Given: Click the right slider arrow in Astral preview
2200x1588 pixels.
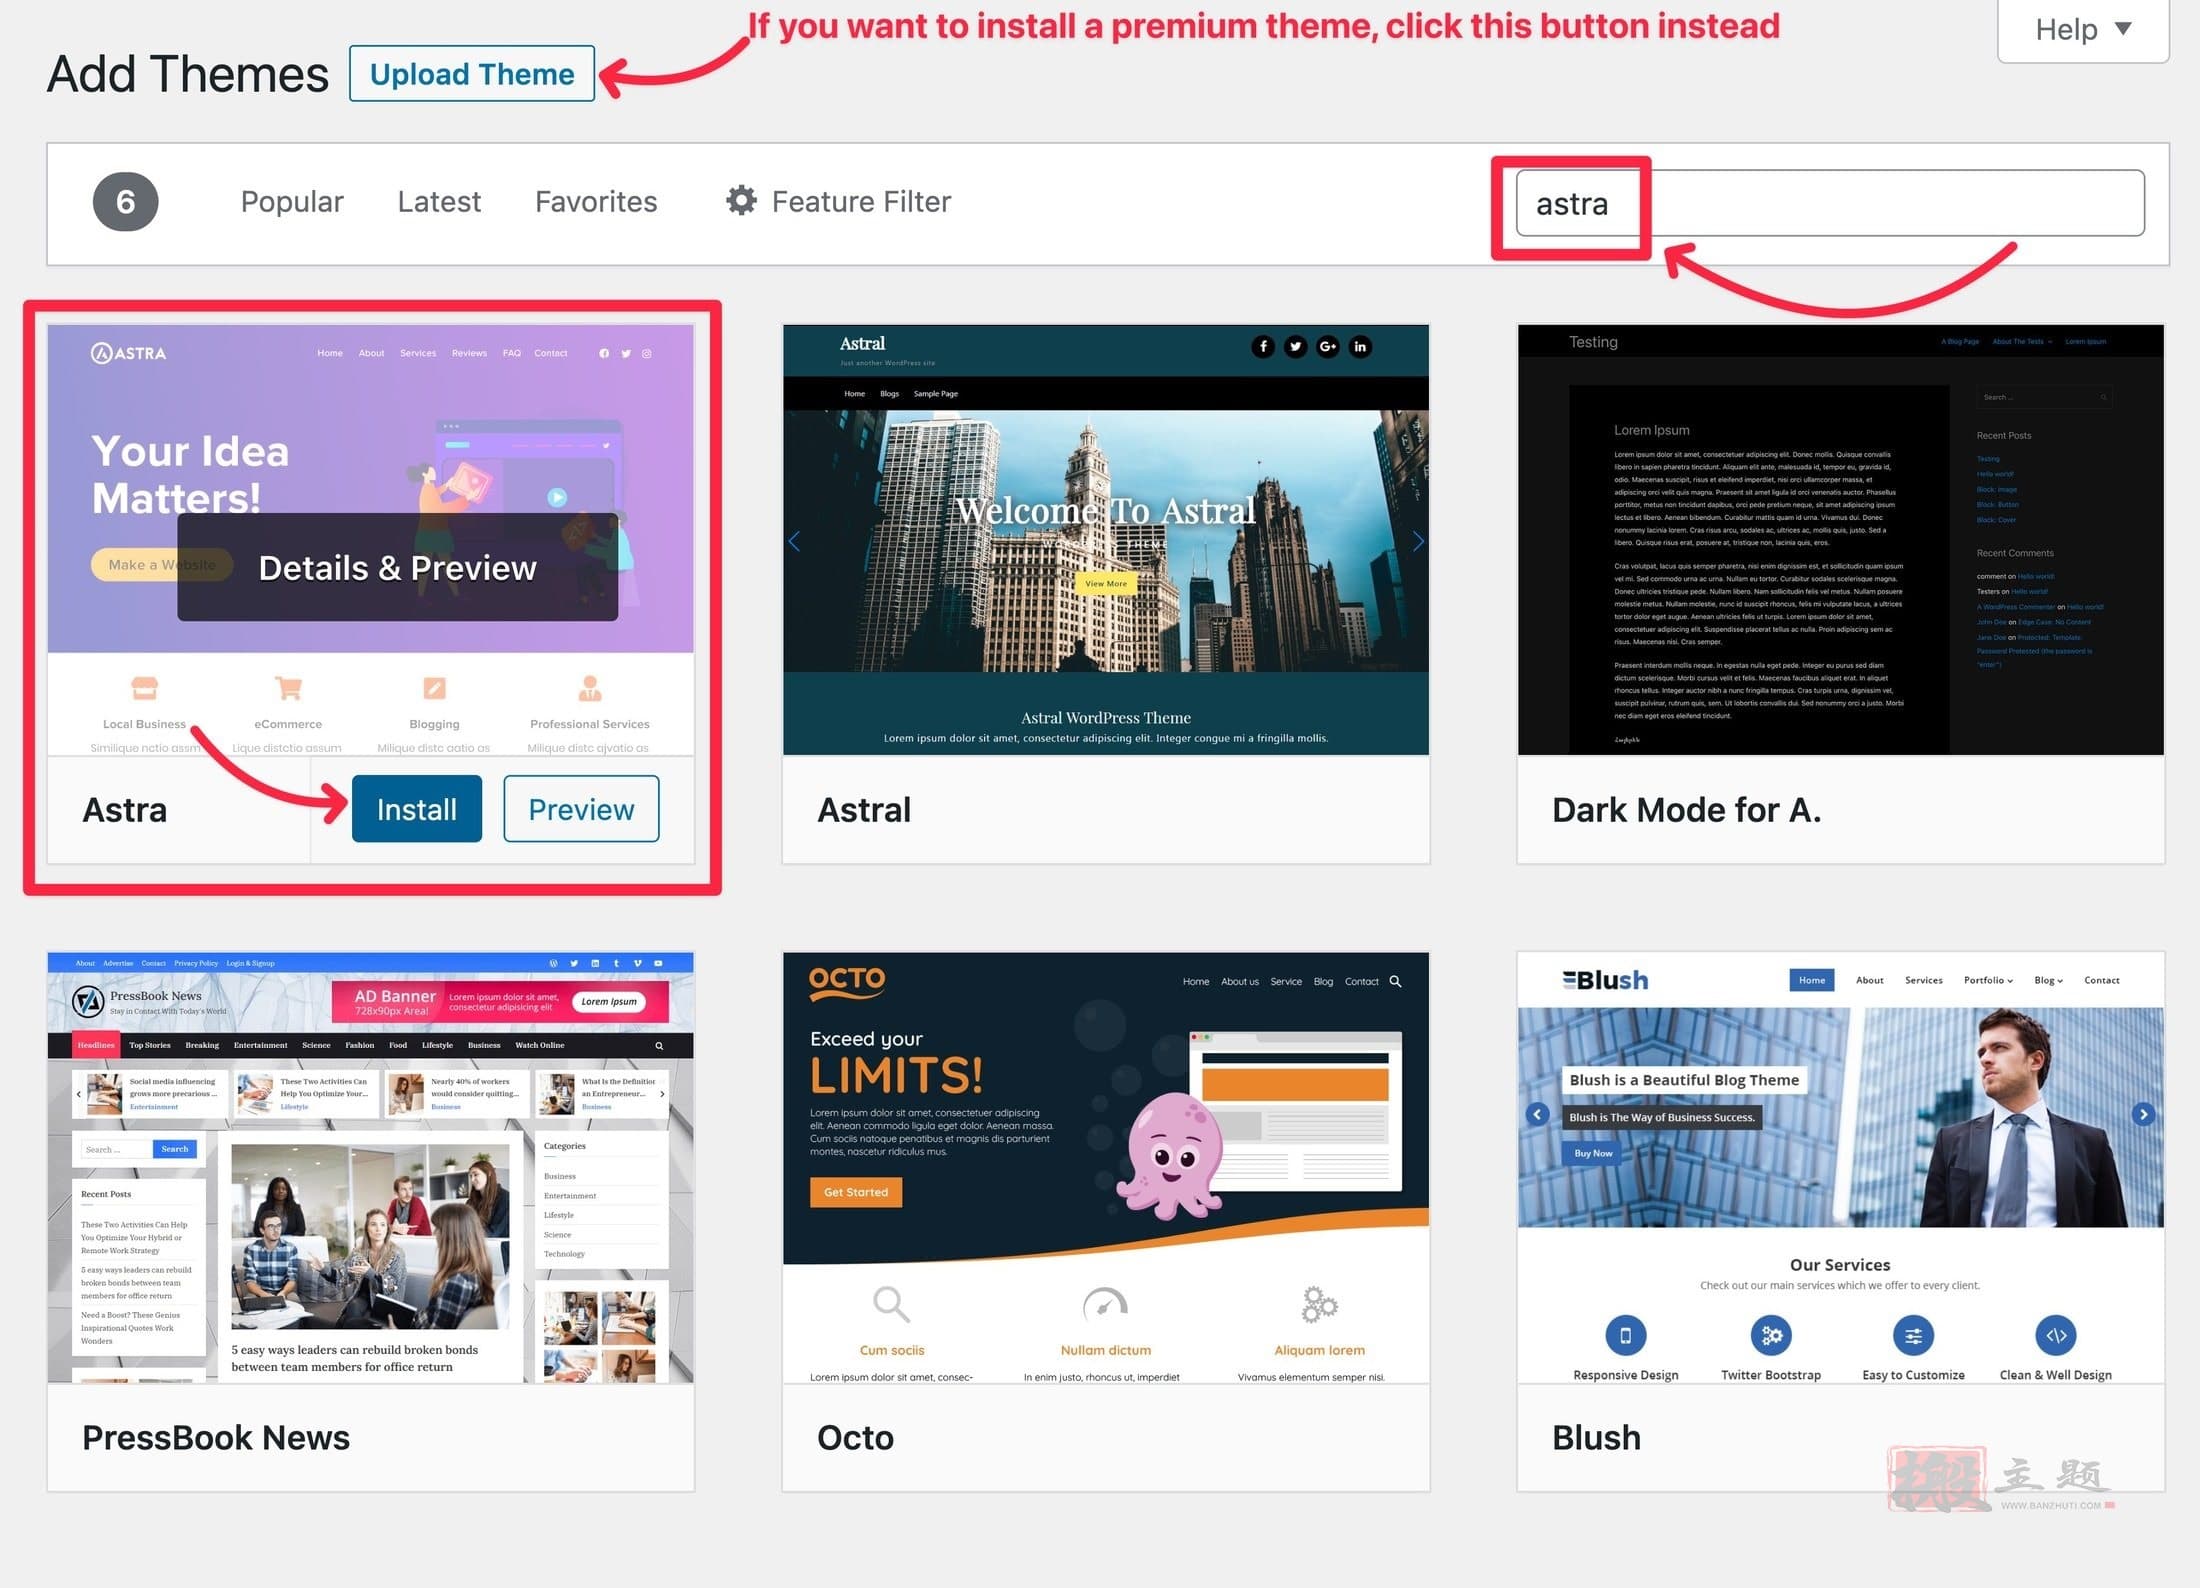Looking at the screenshot, I should (1418, 542).
